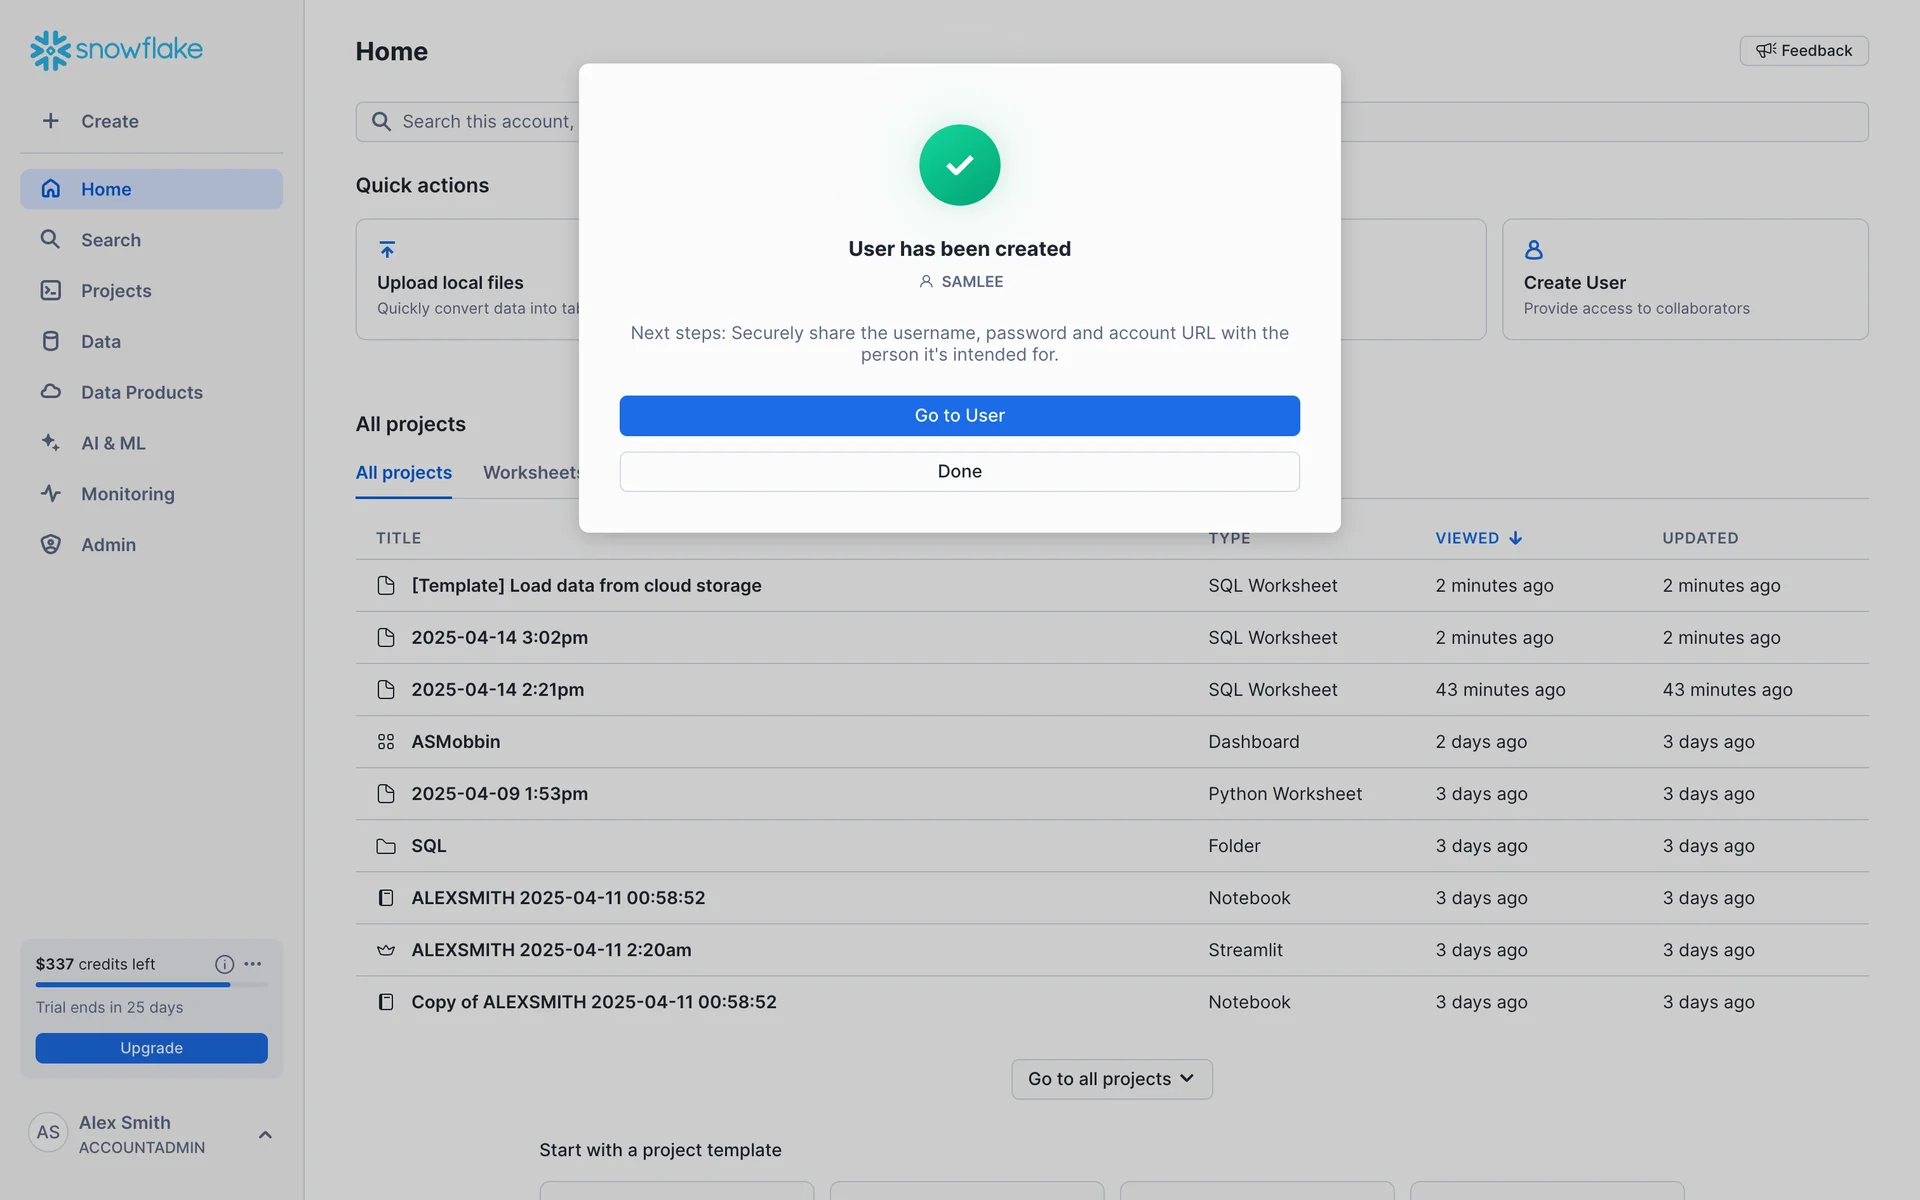Open the ASMobbin dashboard row
The height and width of the screenshot is (1200, 1920).
(x=455, y=742)
